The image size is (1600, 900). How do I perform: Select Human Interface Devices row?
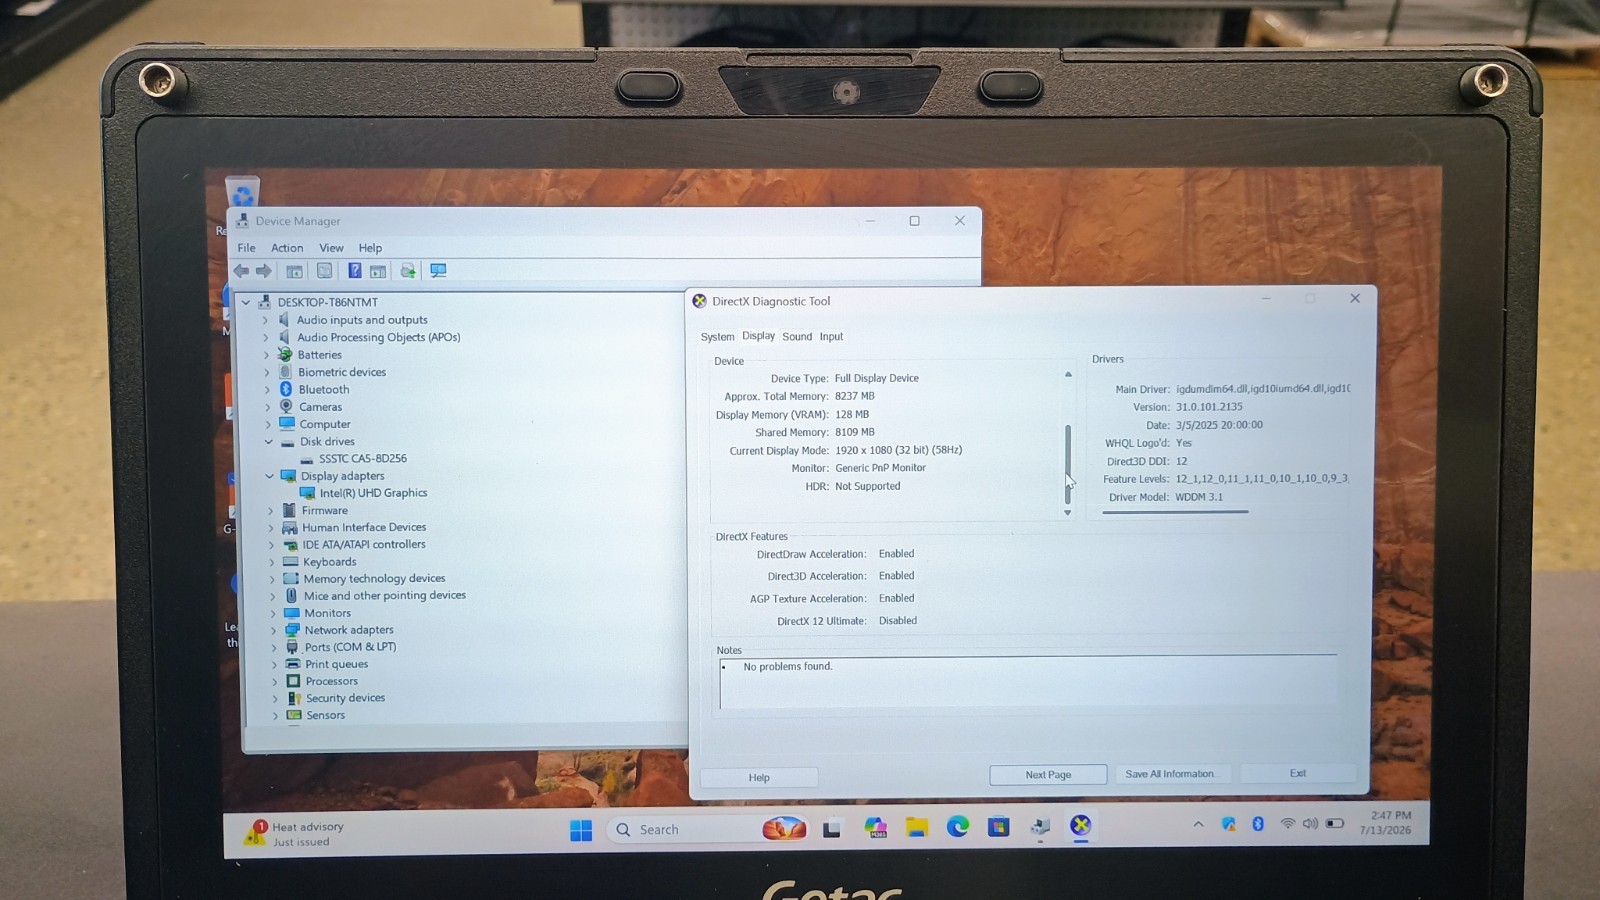(x=364, y=528)
